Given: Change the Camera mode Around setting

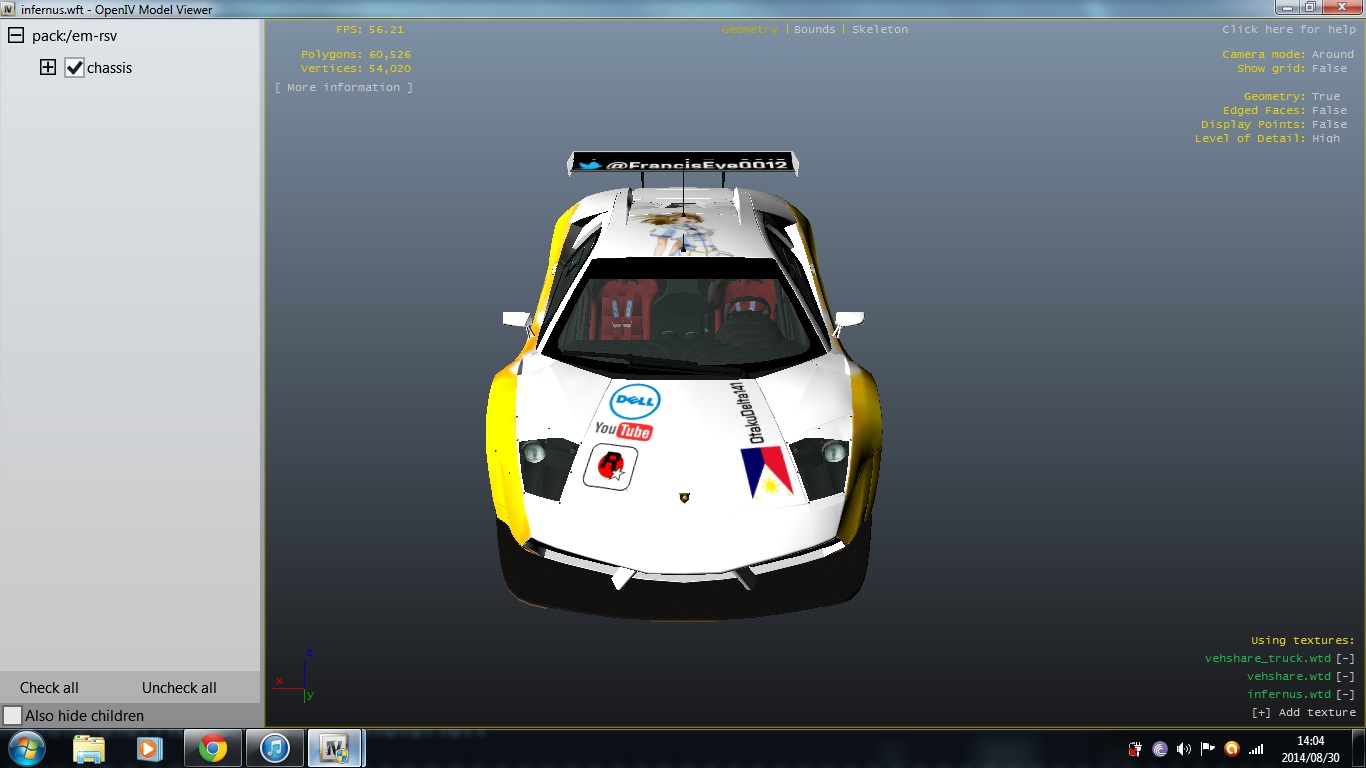Looking at the screenshot, I should pyautogui.click(x=1333, y=54).
